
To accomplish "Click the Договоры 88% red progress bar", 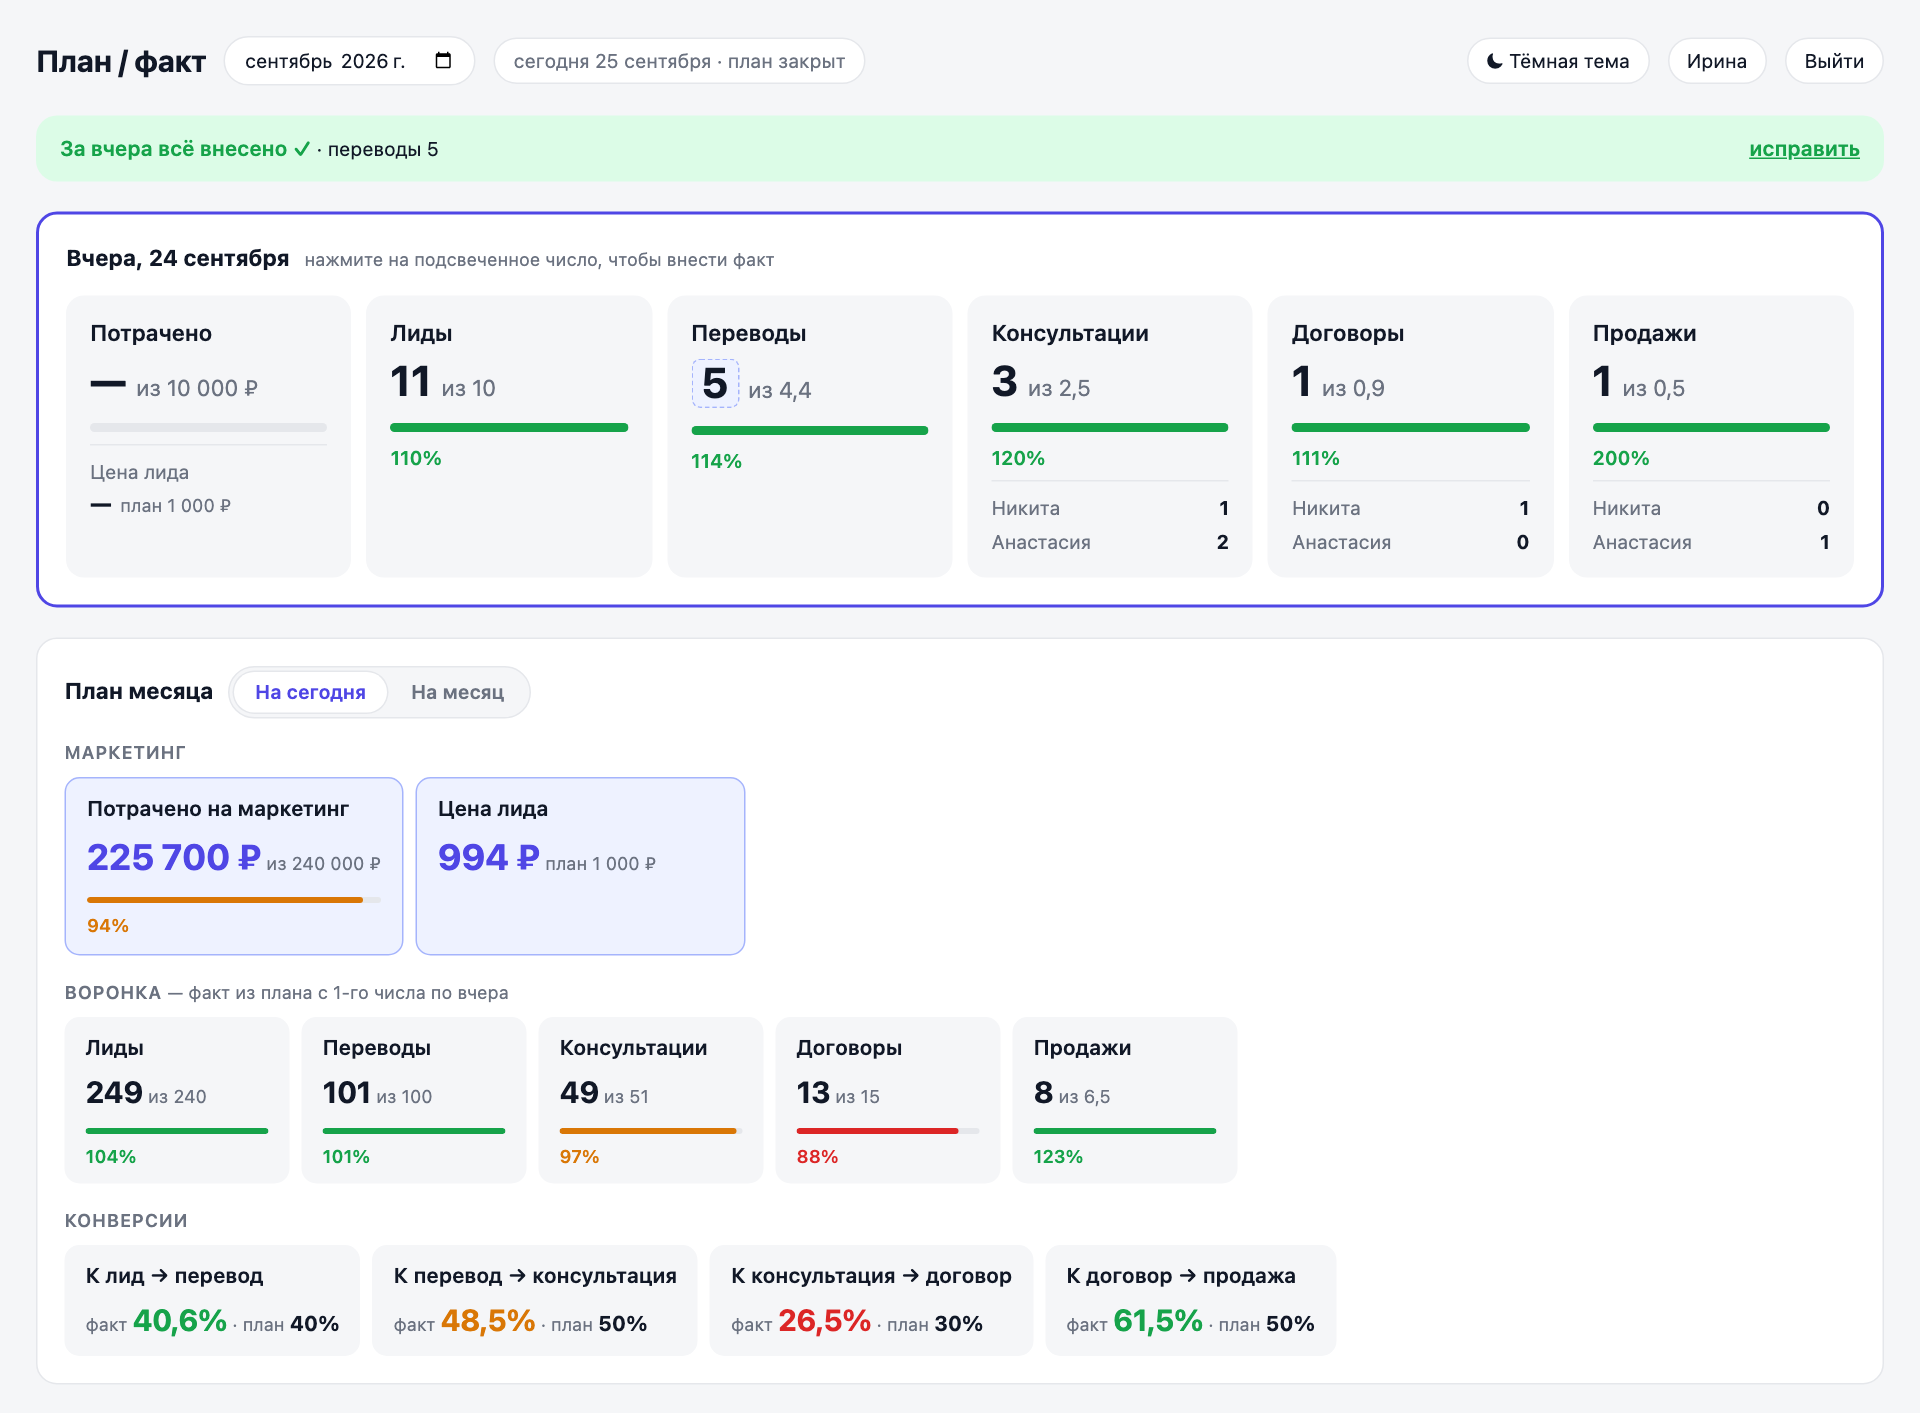I will click(888, 1131).
